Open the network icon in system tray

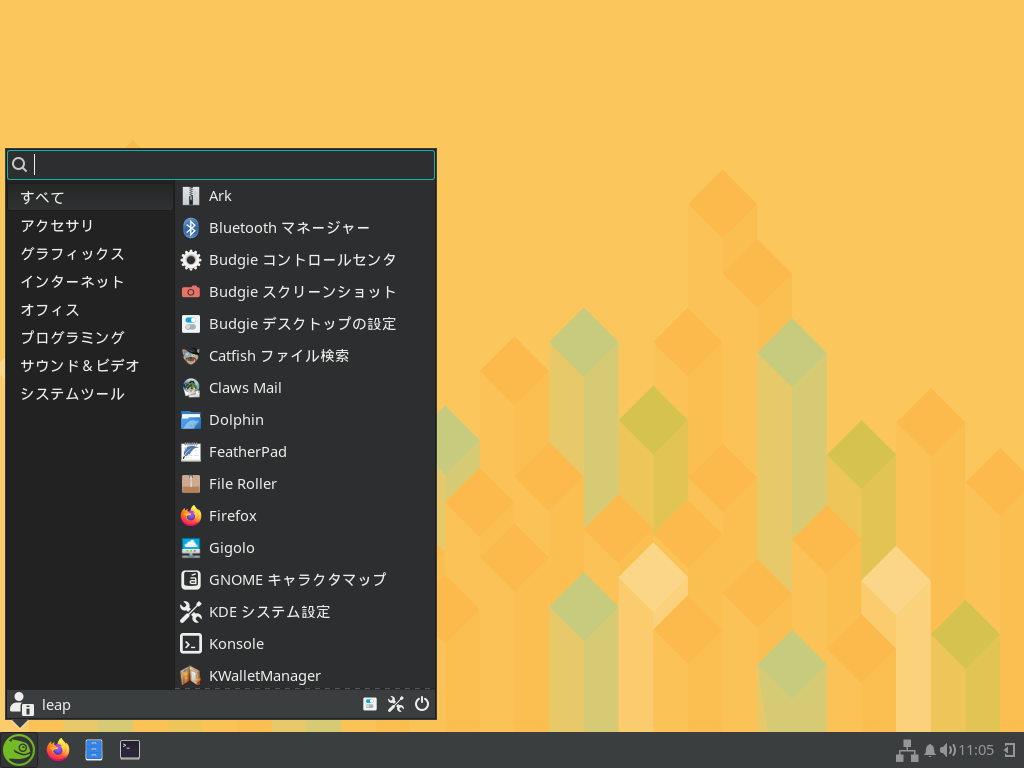click(906, 750)
